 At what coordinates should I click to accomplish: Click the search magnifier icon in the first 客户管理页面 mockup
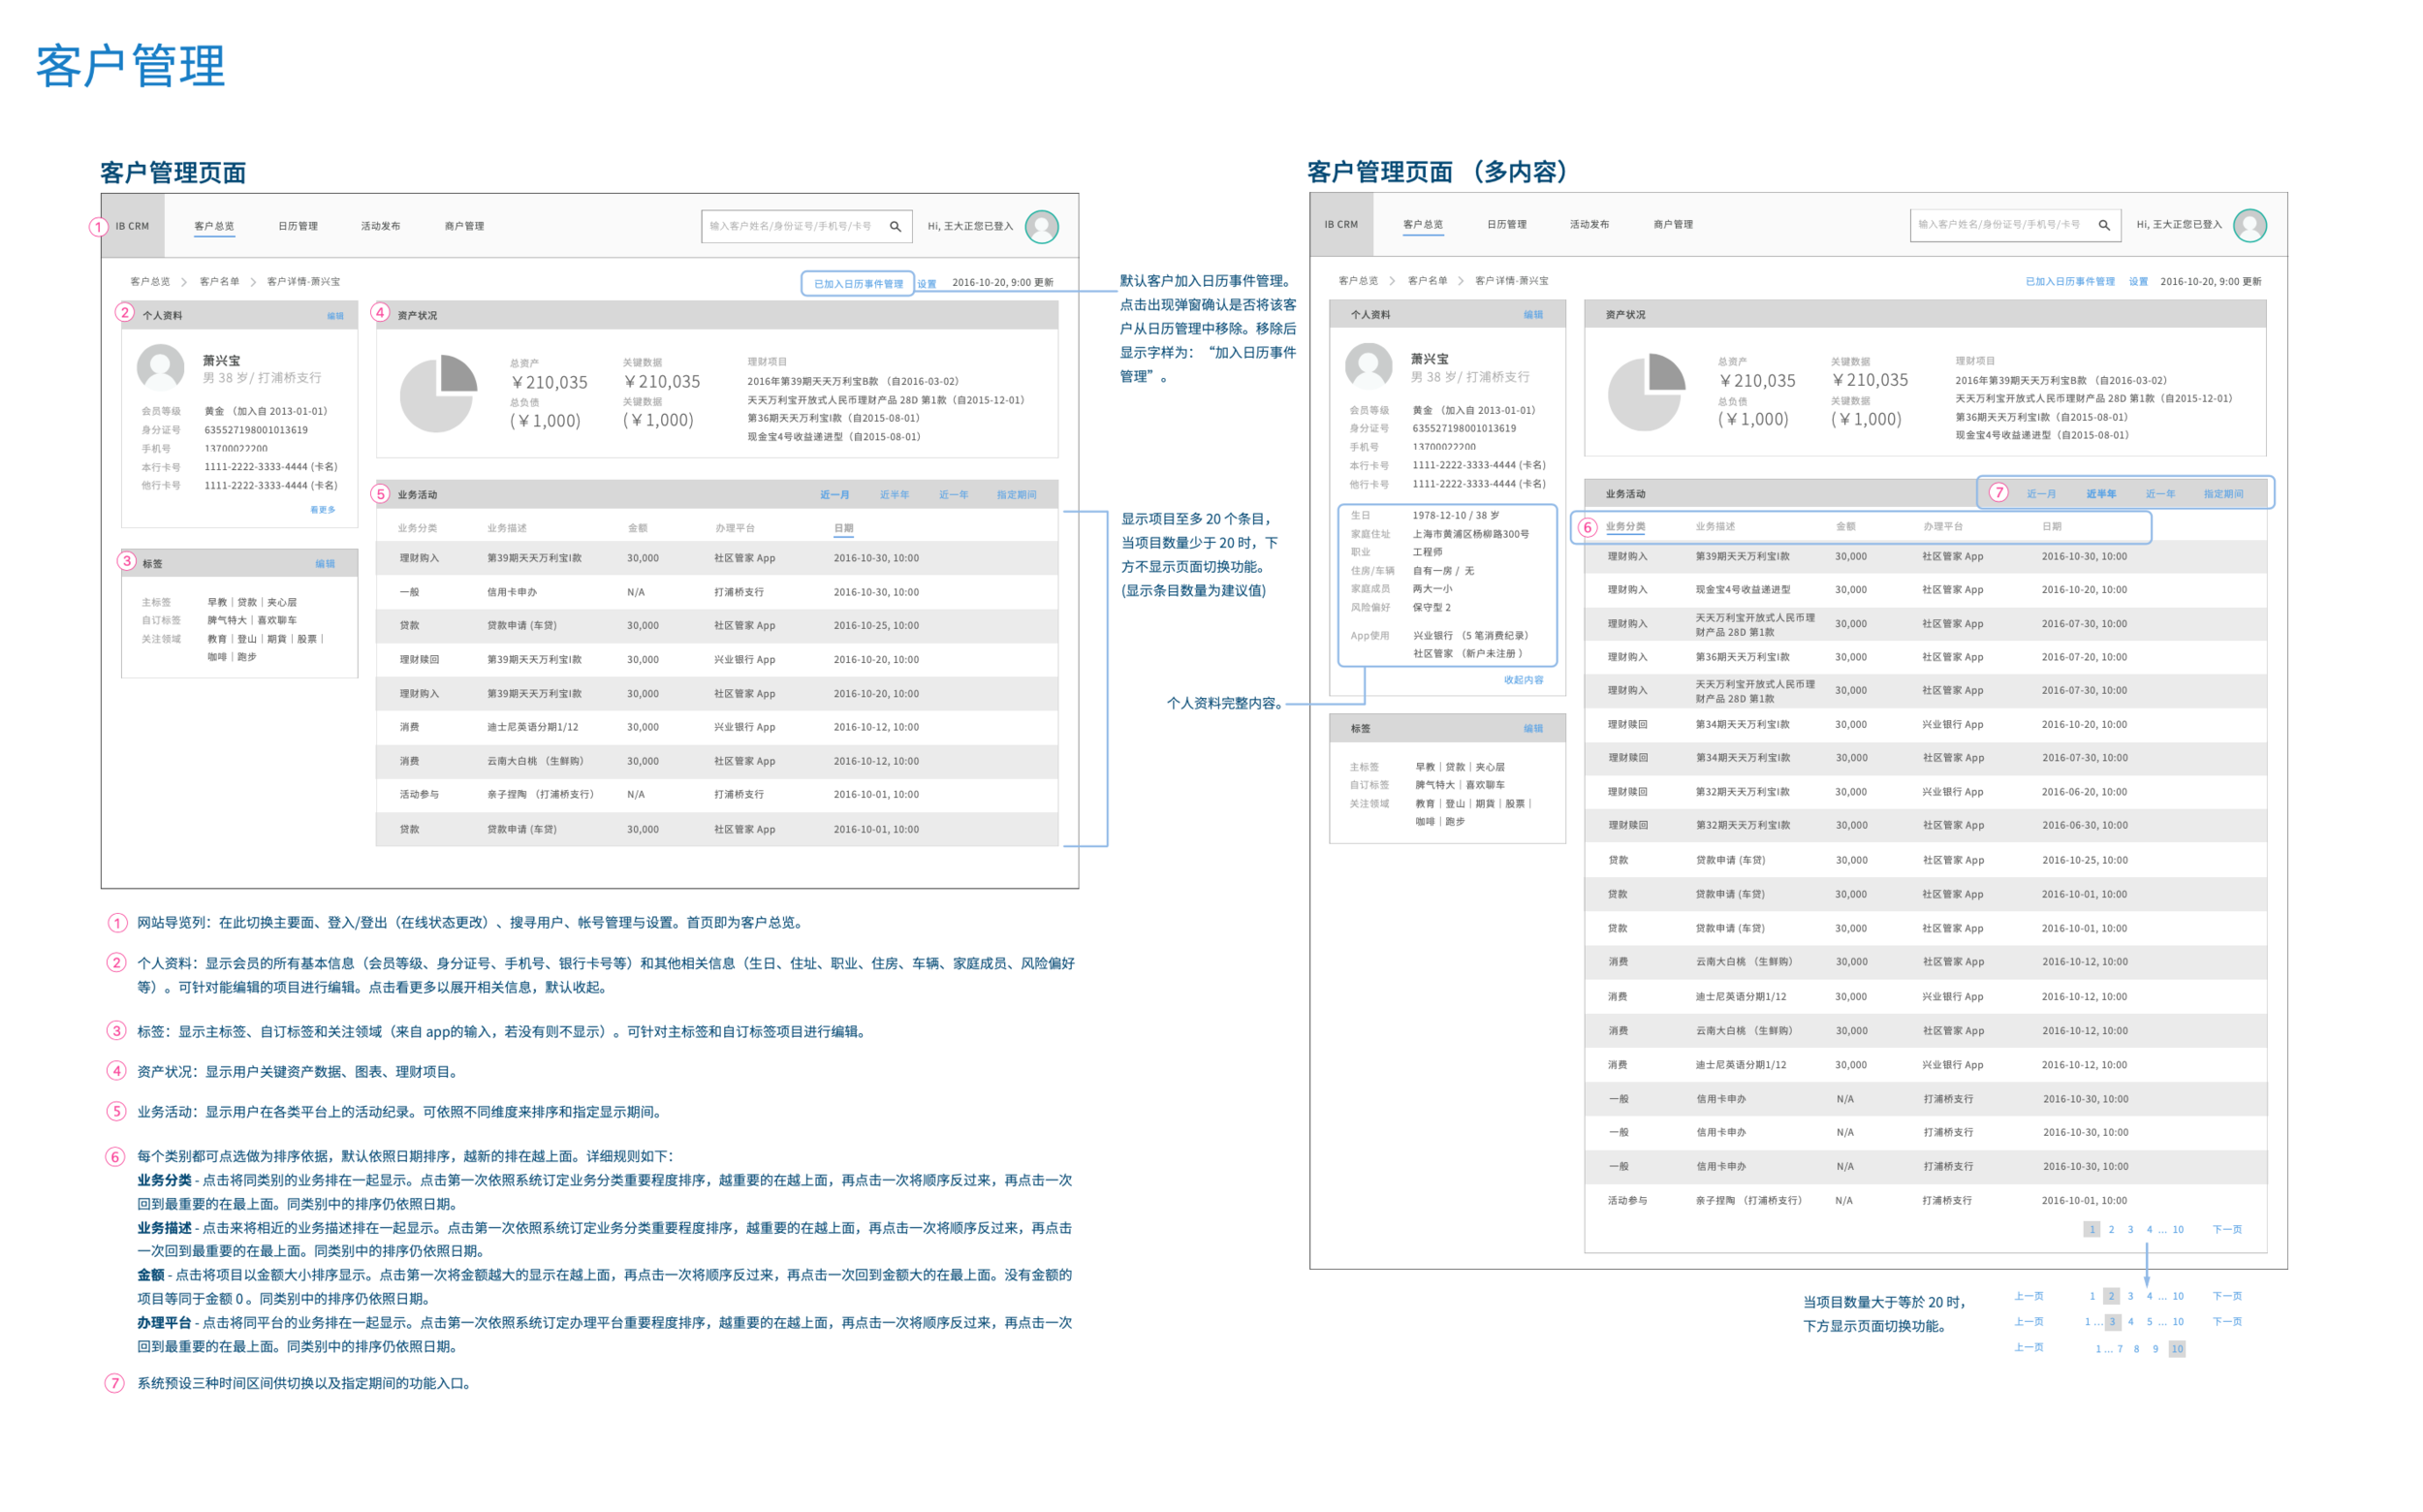pyautogui.click(x=896, y=227)
